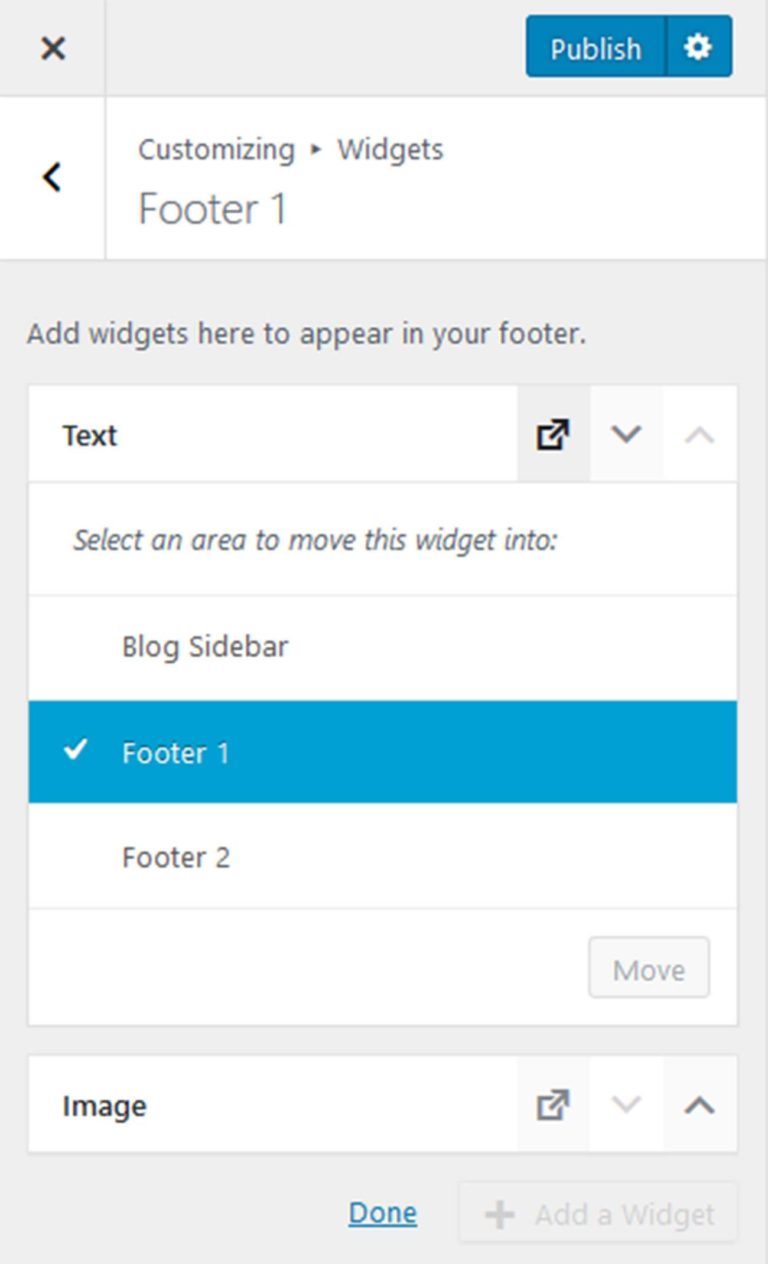The width and height of the screenshot is (768, 1264).
Task: Click the external-link icon beside the Text header
Action: click(550, 434)
